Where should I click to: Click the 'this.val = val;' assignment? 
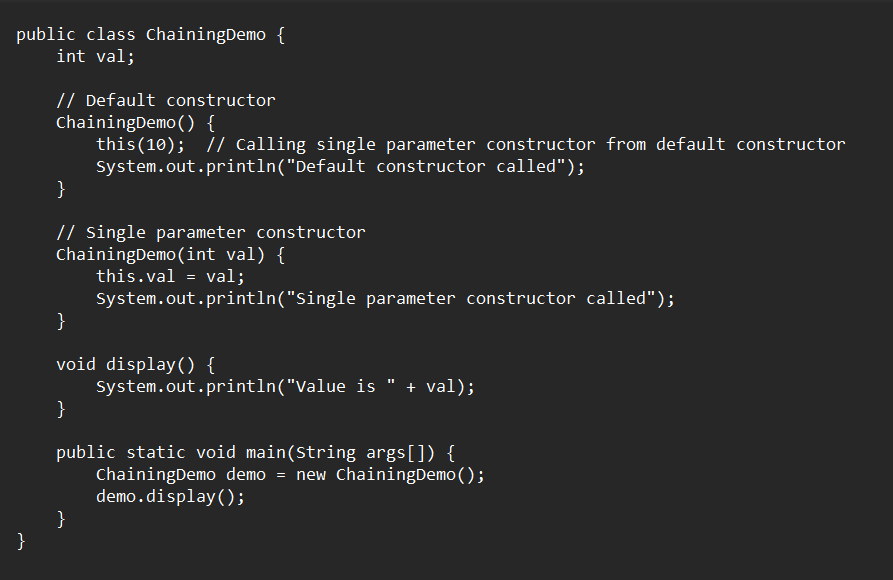click(x=170, y=276)
